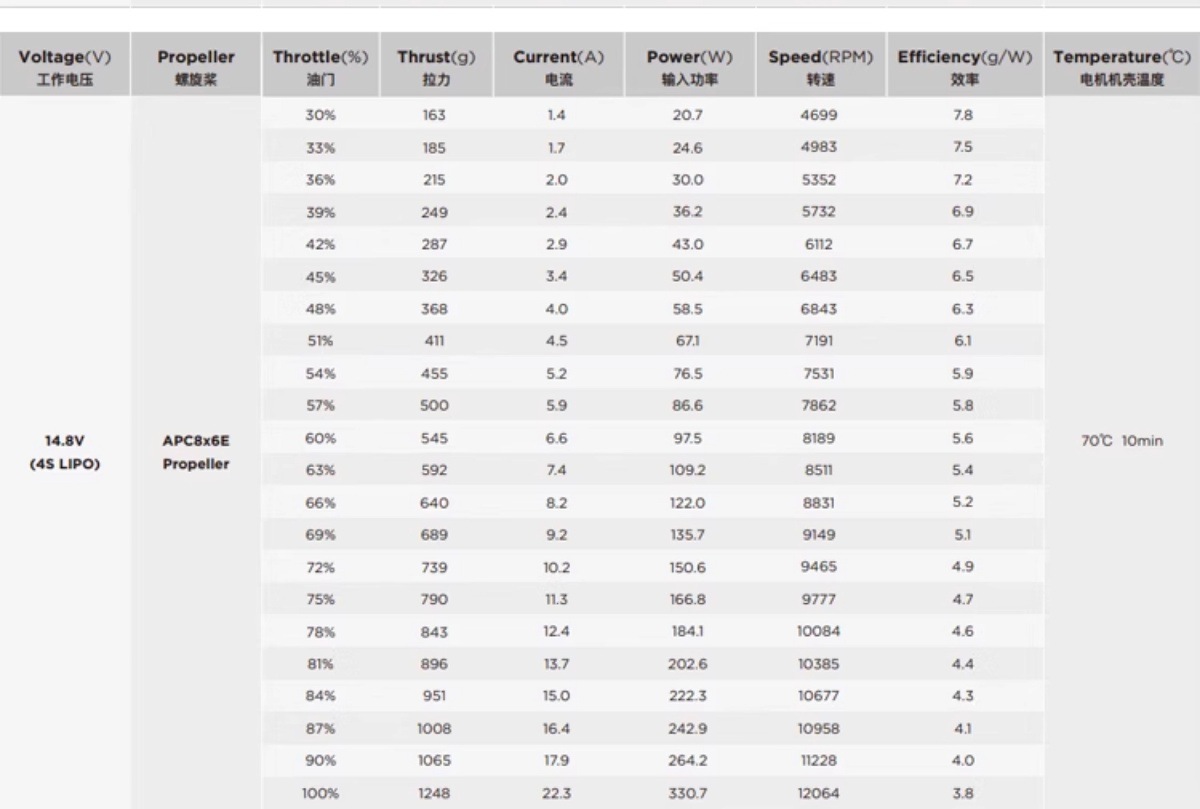Viewport: 1200px width, 809px height.
Task: Click the Throttle(%) column header
Action: click(x=321, y=66)
